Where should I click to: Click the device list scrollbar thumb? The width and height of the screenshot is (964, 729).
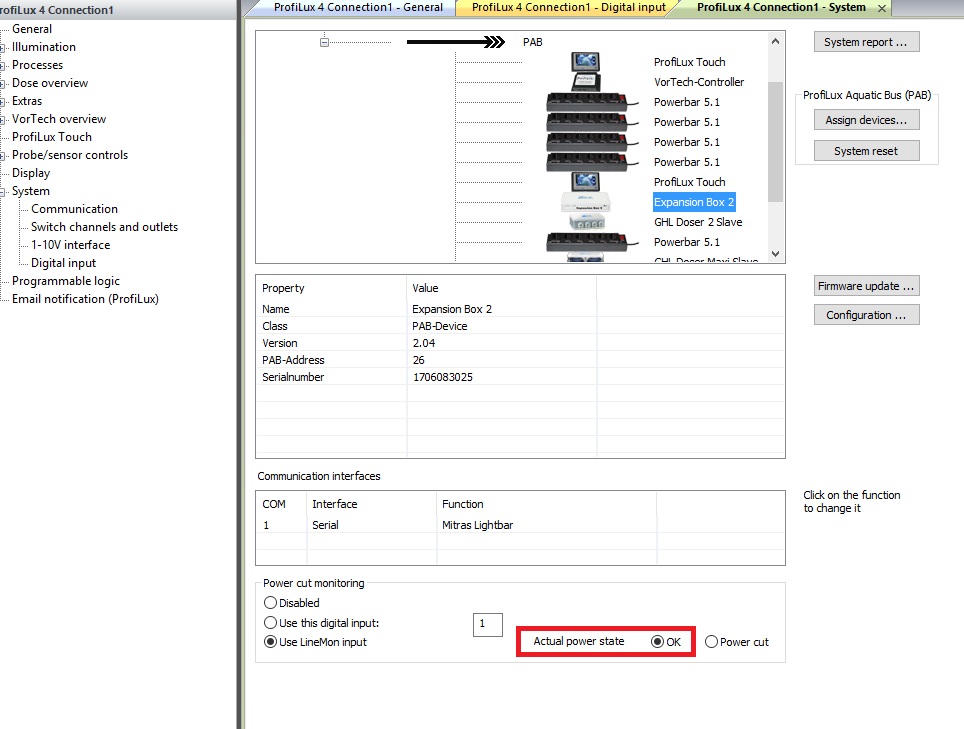775,141
